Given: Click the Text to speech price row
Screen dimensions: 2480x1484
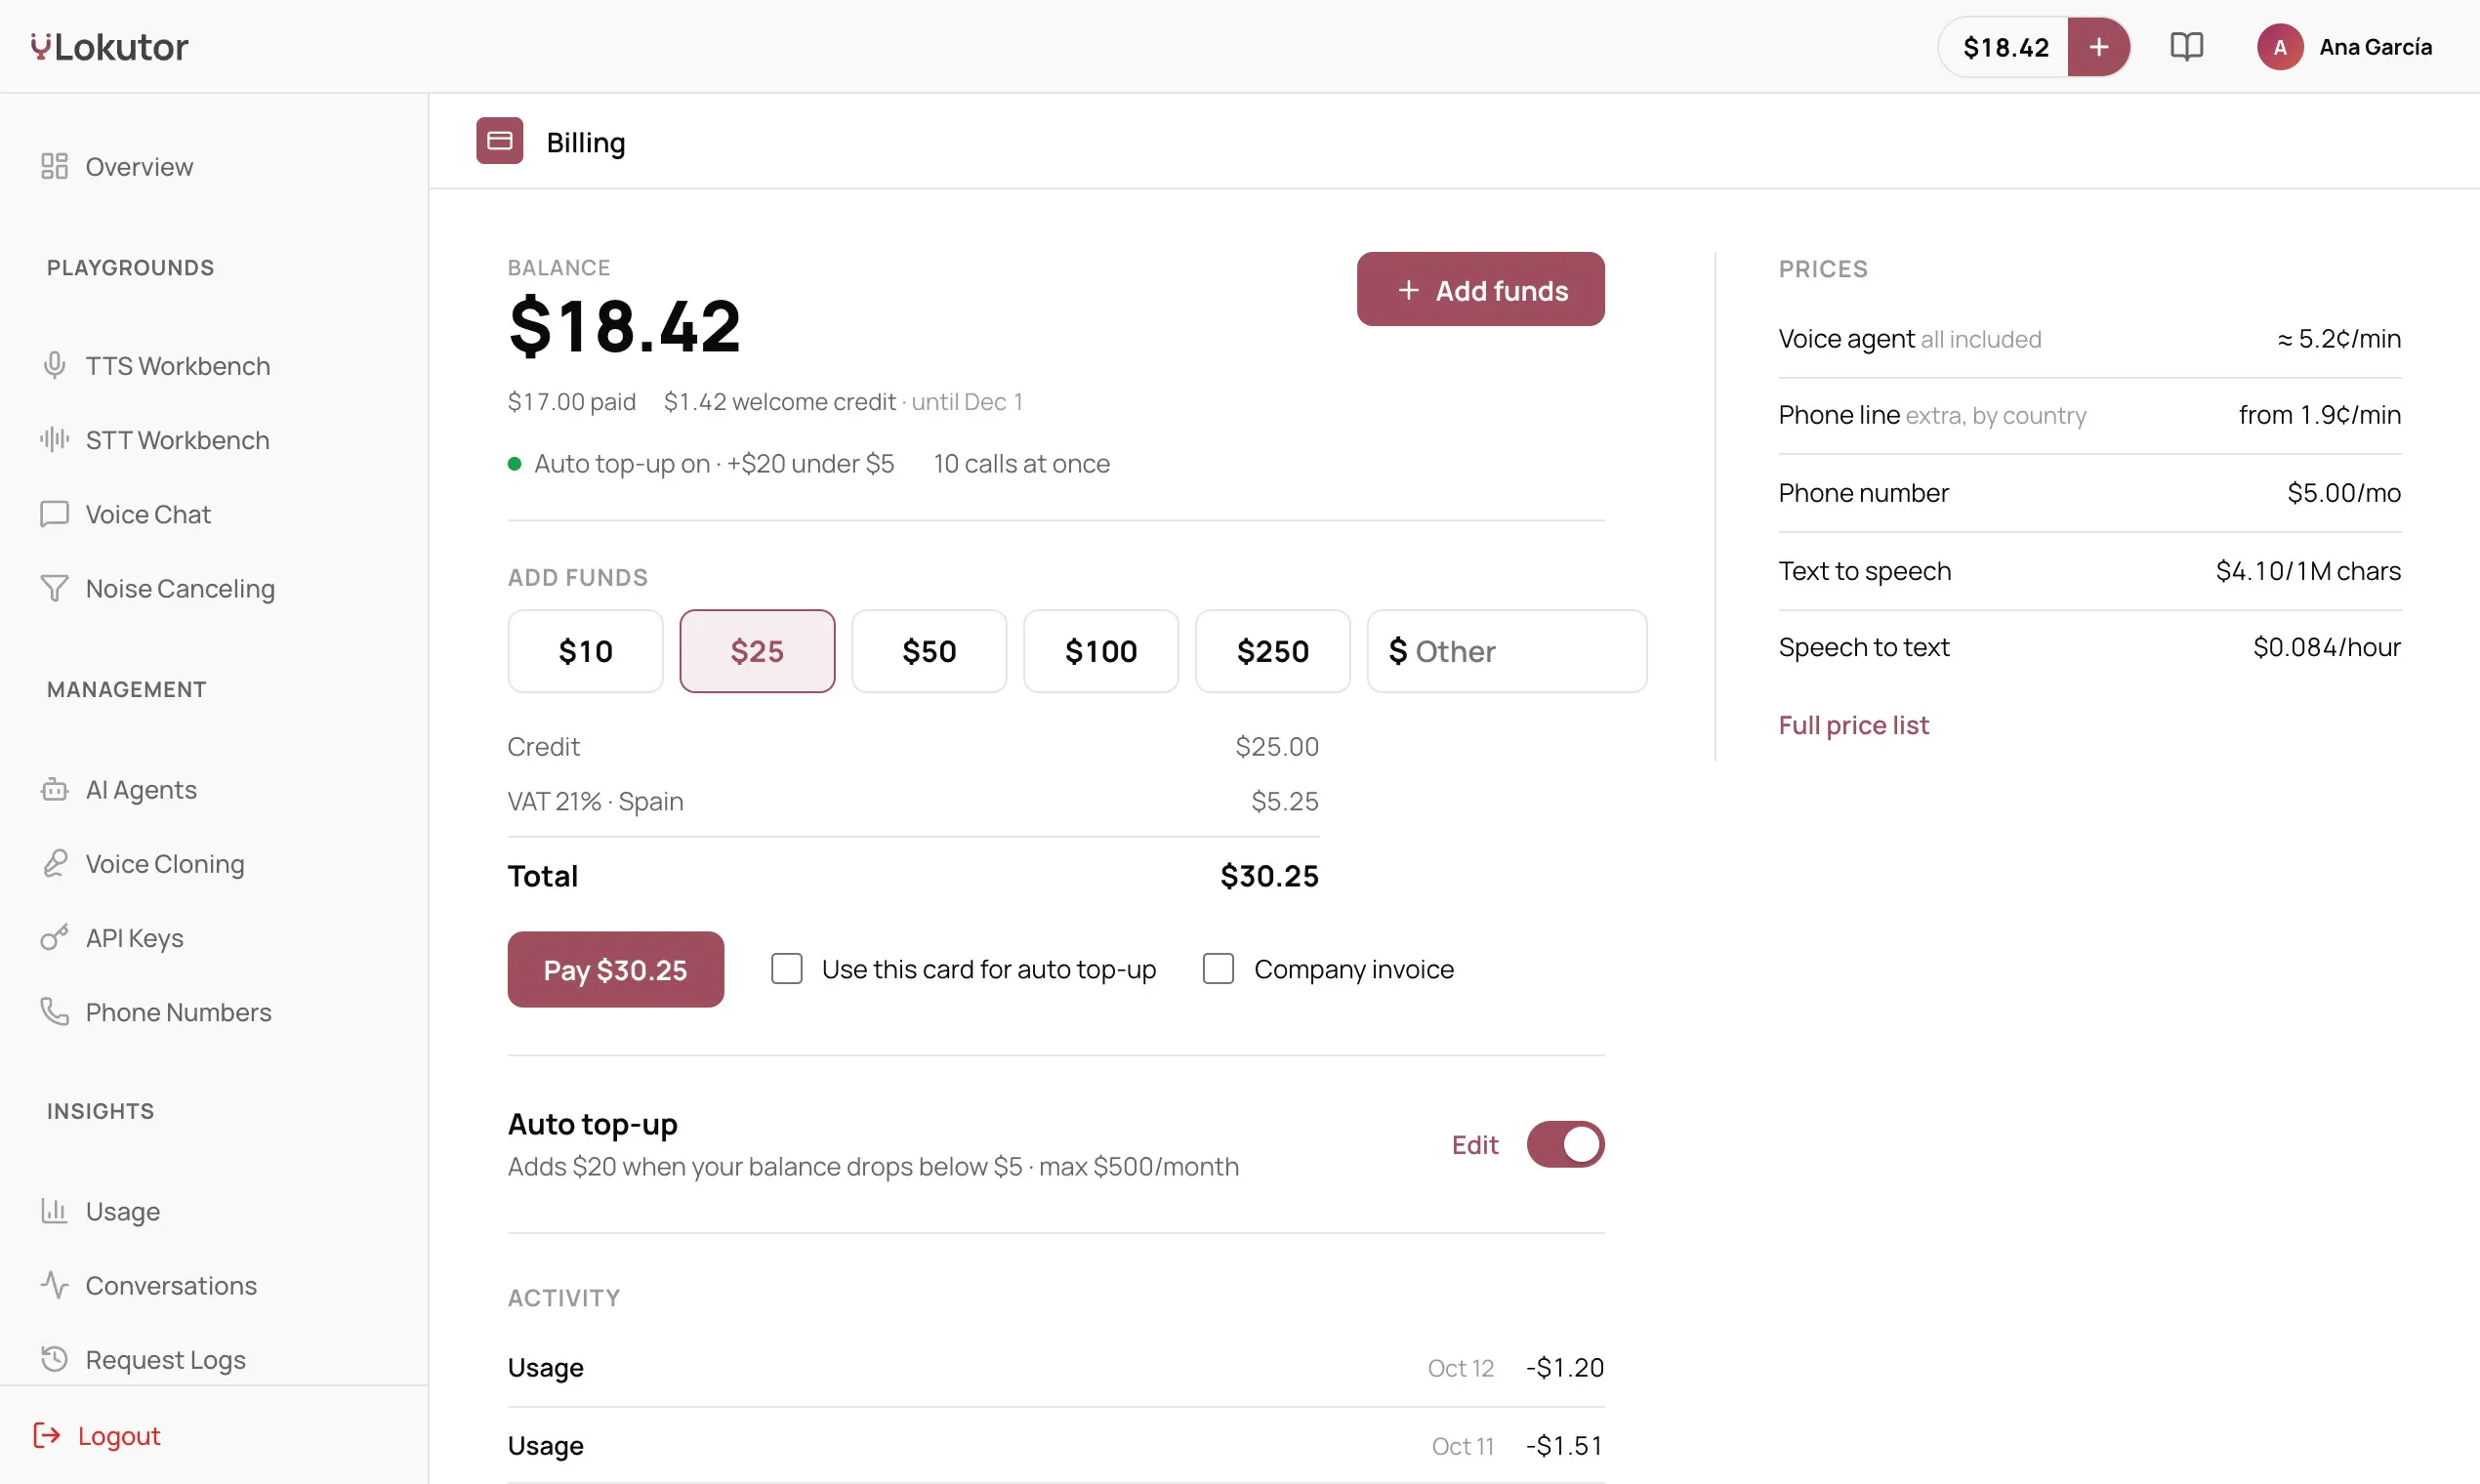Looking at the screenshot, I should [2089, 571].
